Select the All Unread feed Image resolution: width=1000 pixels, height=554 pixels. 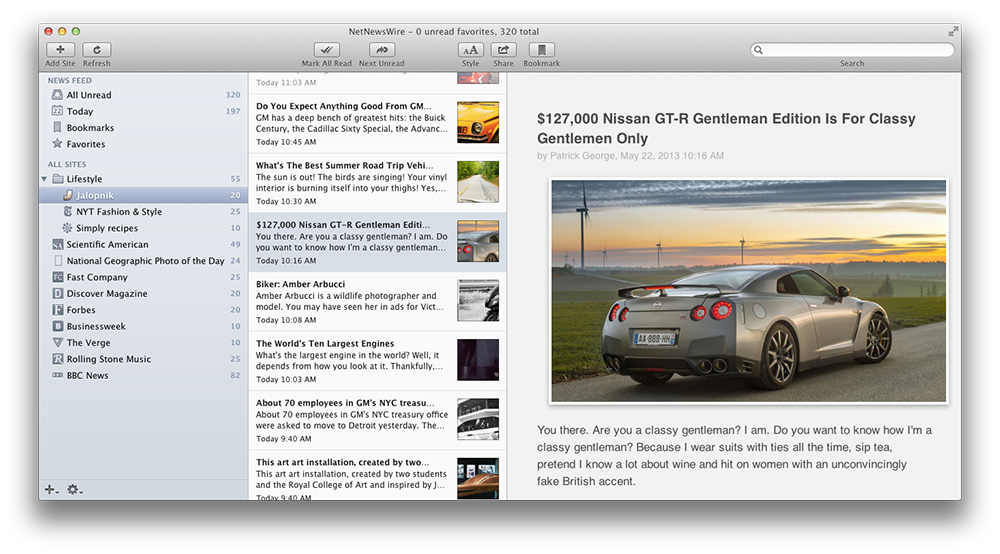pos(89,95)
